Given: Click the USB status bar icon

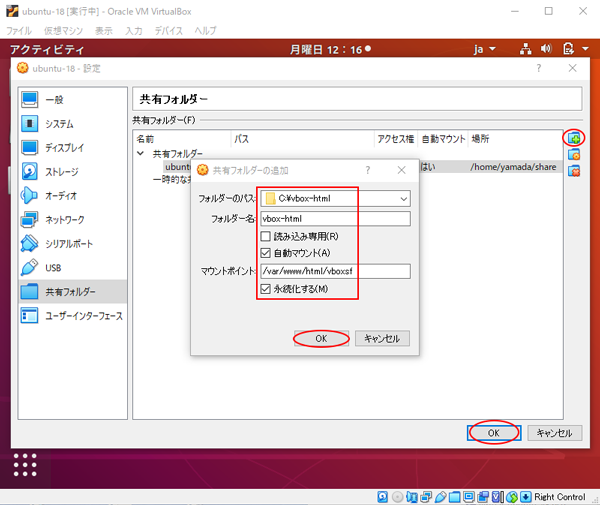Looking at the screenshot, I should pos(440,497).
